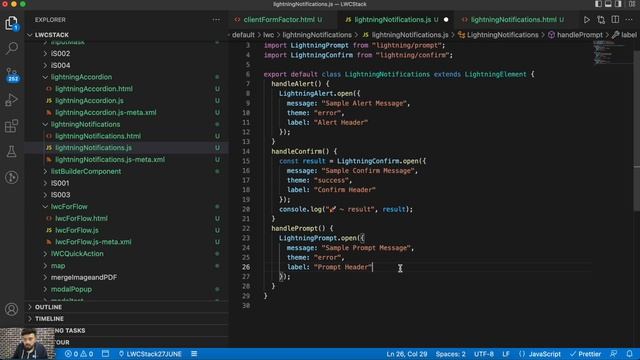Open lwcForFlow.js-meta.xml file
This screenshot has width=640, height=360.
click(93, 242)
